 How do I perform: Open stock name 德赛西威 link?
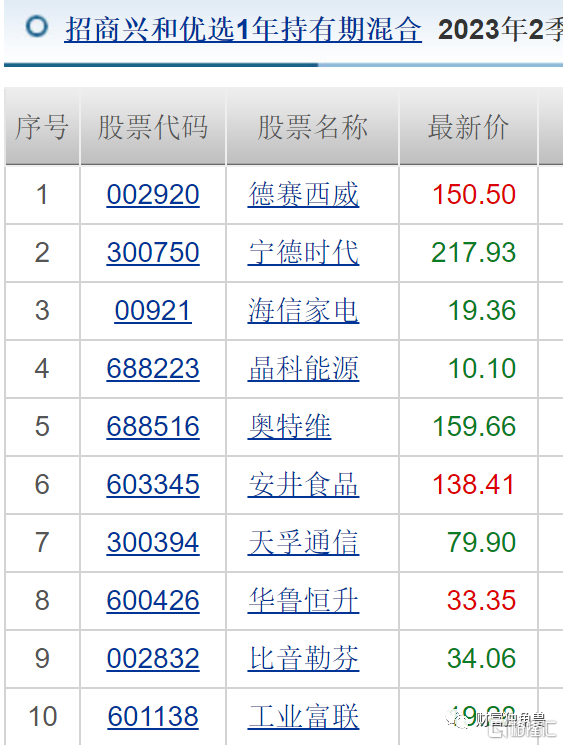click(304, 195)
